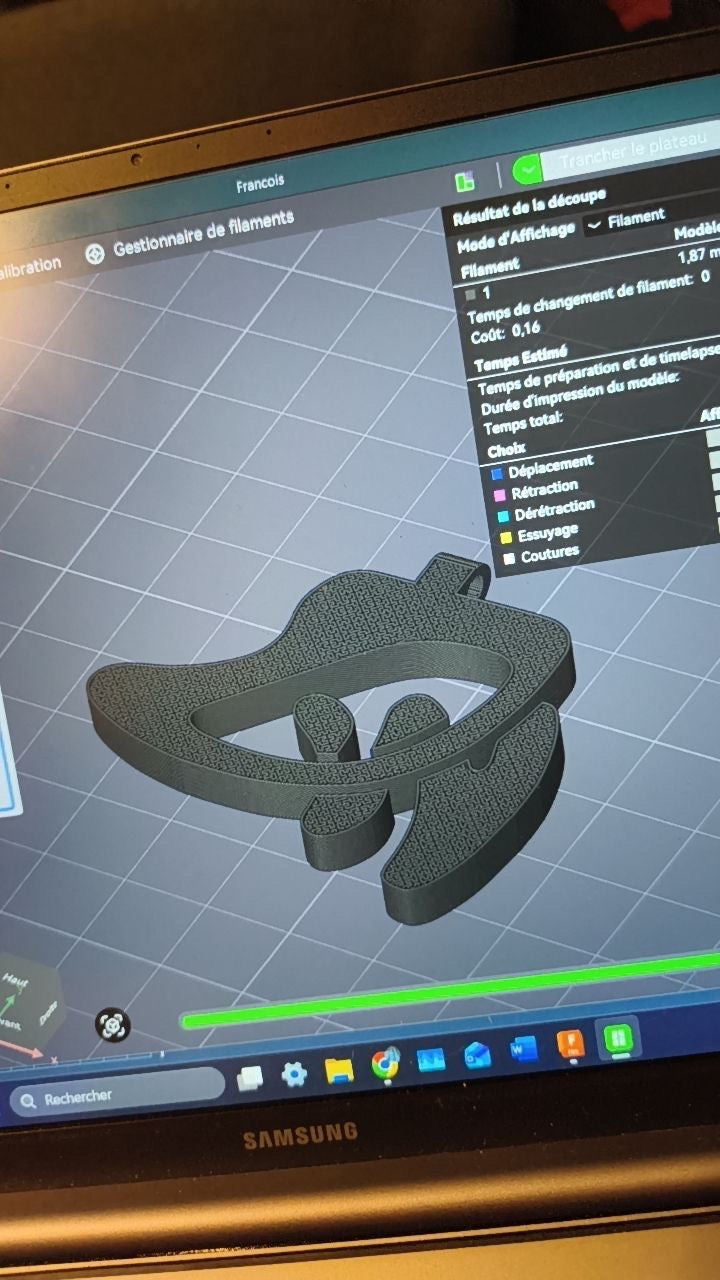Open the Calibration menu
Screen dimensions: 720x1280
[30, 268]
